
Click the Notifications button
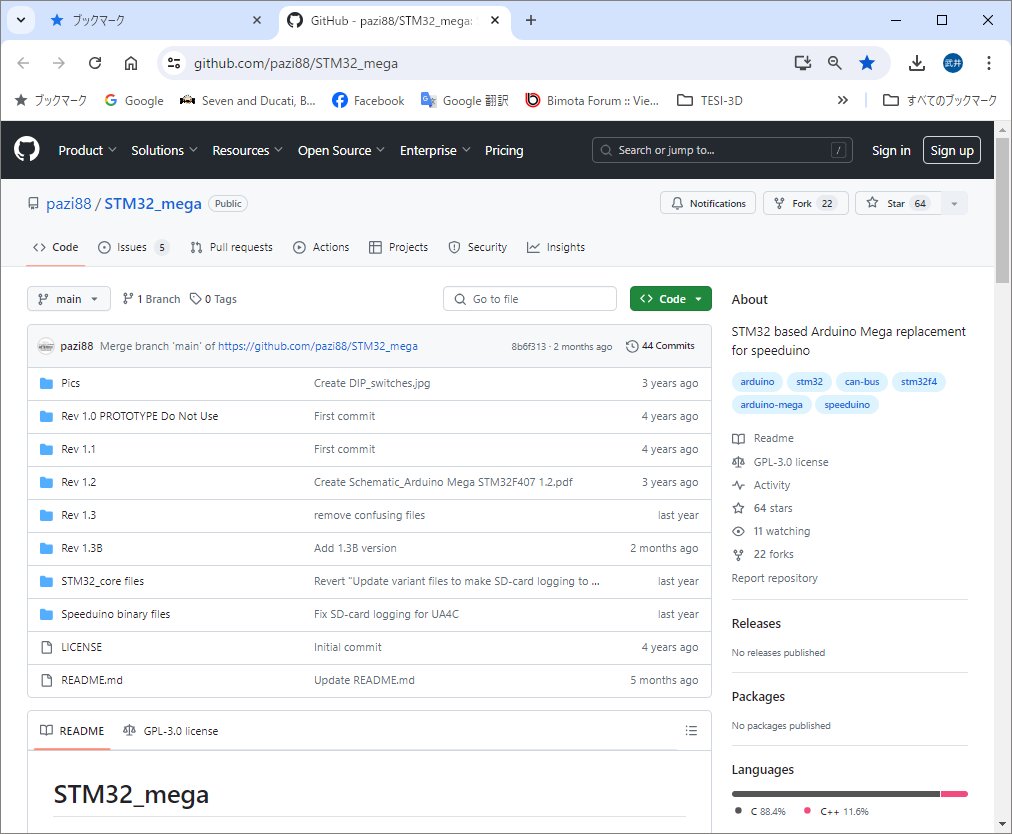707,203
